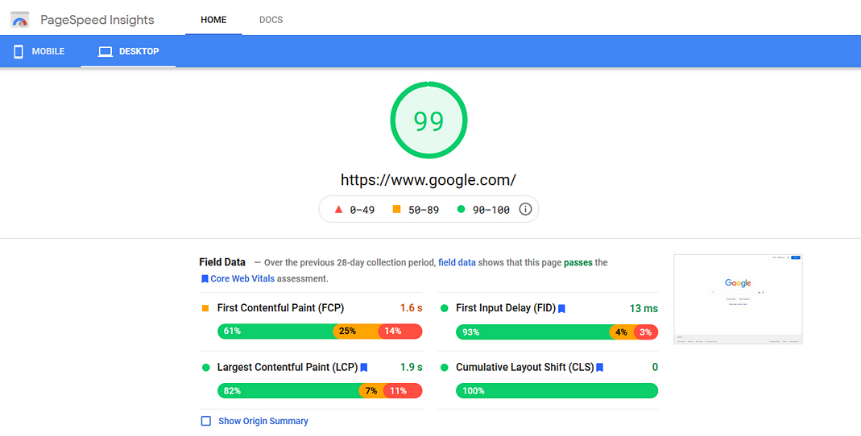The height and width of the screenshot is (436, 861).
Task: Click the orange square 50-89 legend icon
Action: pos(396,209)
